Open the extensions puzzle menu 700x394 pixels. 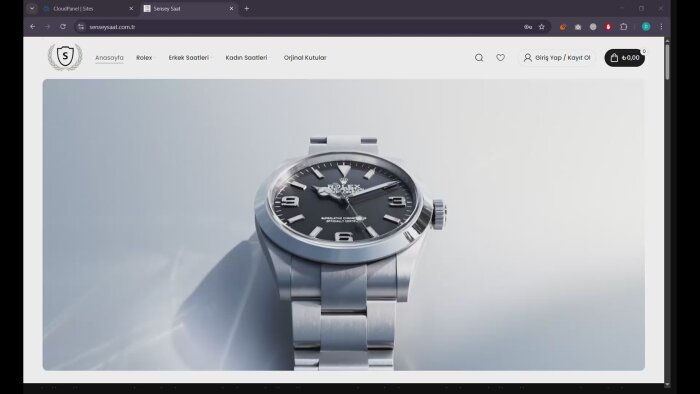pyautogui.click(x=624, y=27)
